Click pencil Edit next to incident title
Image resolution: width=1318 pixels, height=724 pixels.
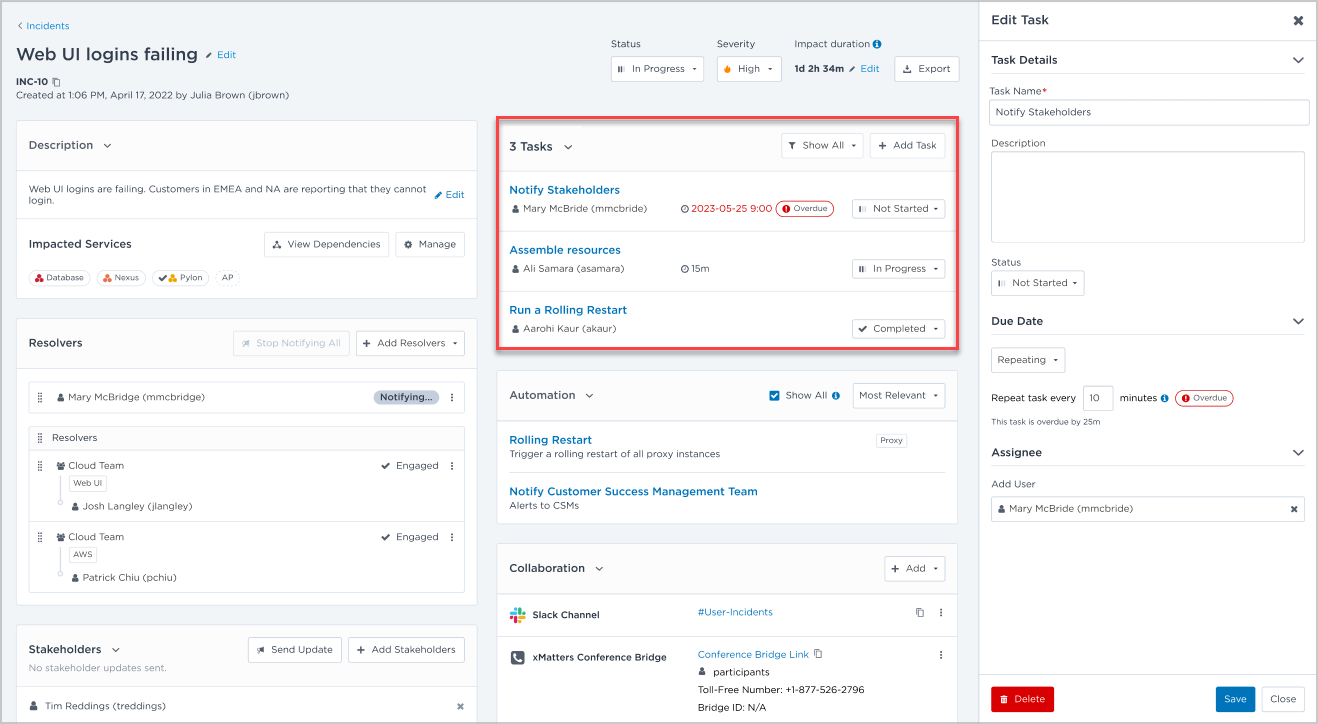click(221, 55)
